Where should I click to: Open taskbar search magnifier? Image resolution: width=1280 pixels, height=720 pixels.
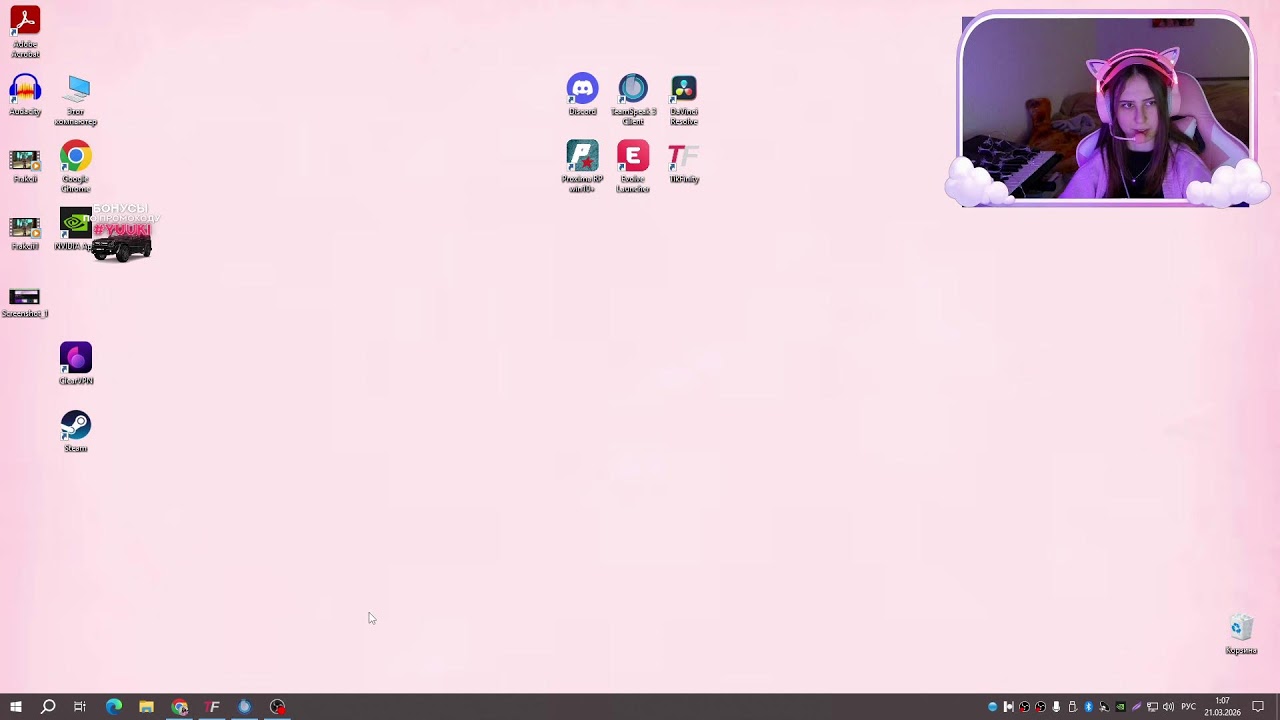point(48,707)
